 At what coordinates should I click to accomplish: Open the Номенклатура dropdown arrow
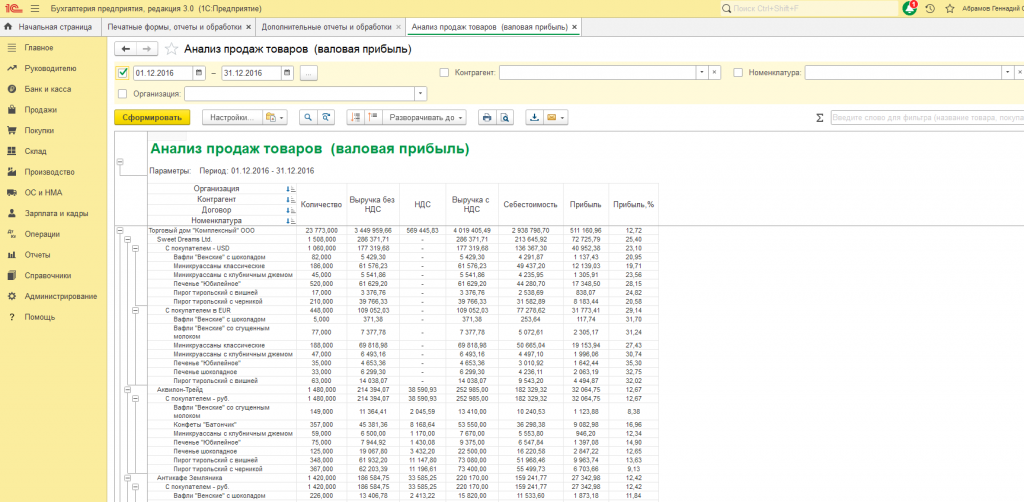(1009, 72)
